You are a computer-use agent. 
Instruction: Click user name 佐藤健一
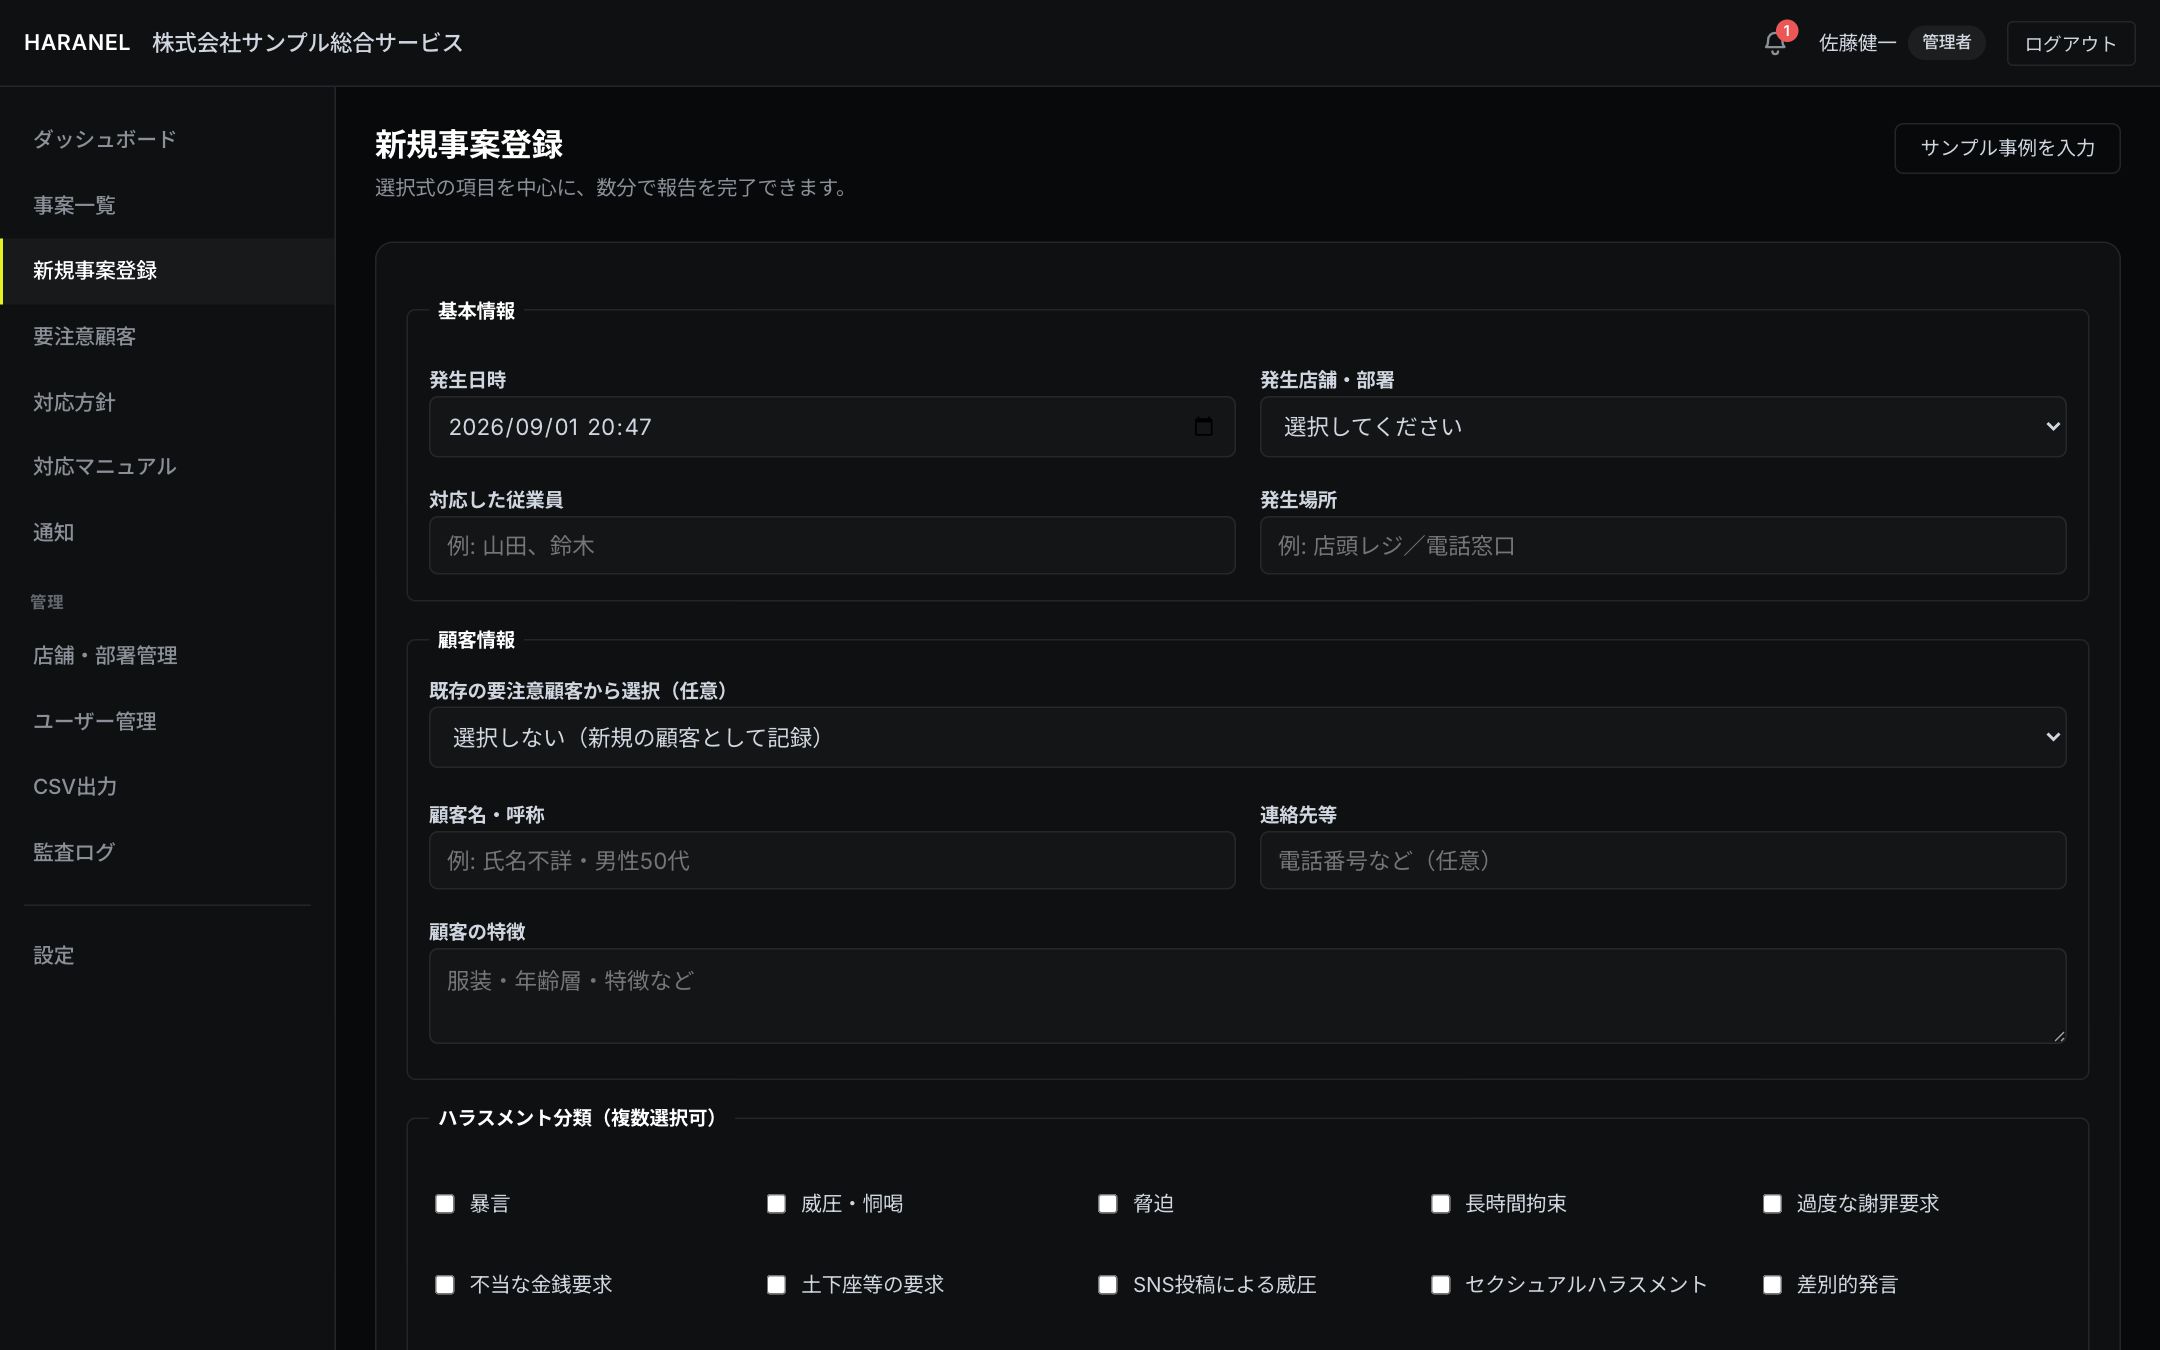click(x=1857, y=43)
